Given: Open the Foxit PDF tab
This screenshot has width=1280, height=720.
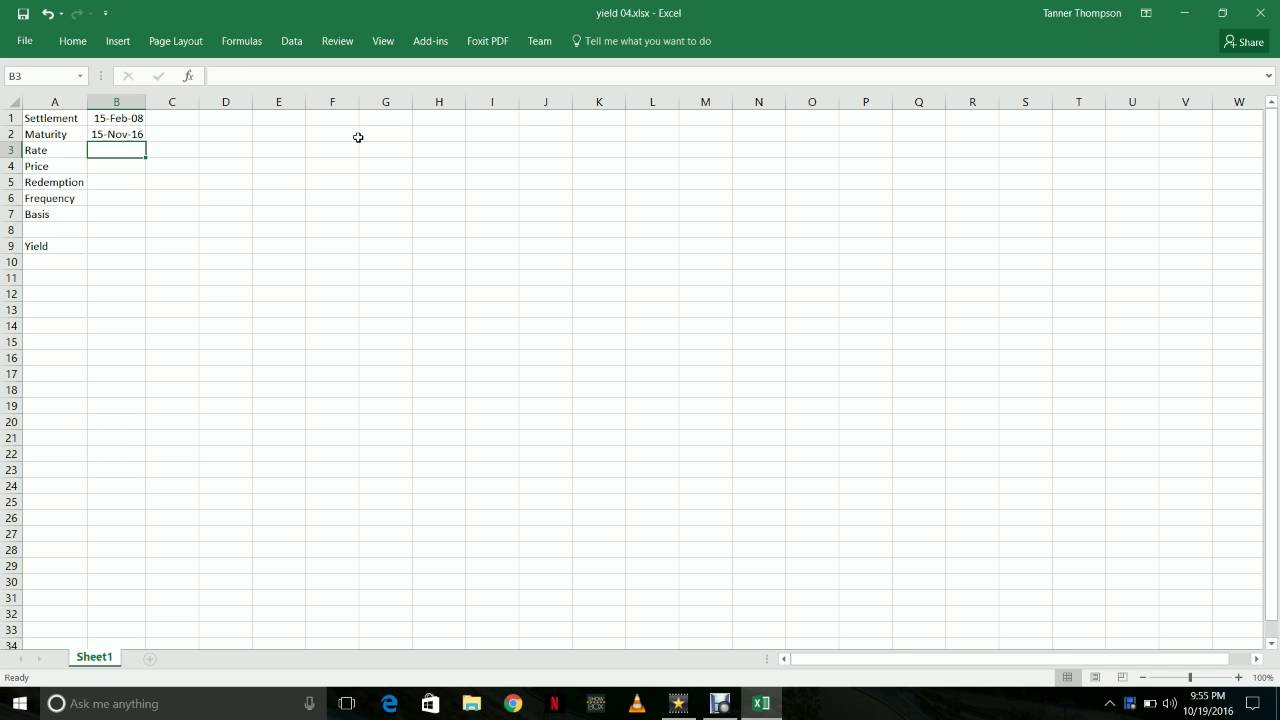Looking at the screenshot, I should [488, 41].
